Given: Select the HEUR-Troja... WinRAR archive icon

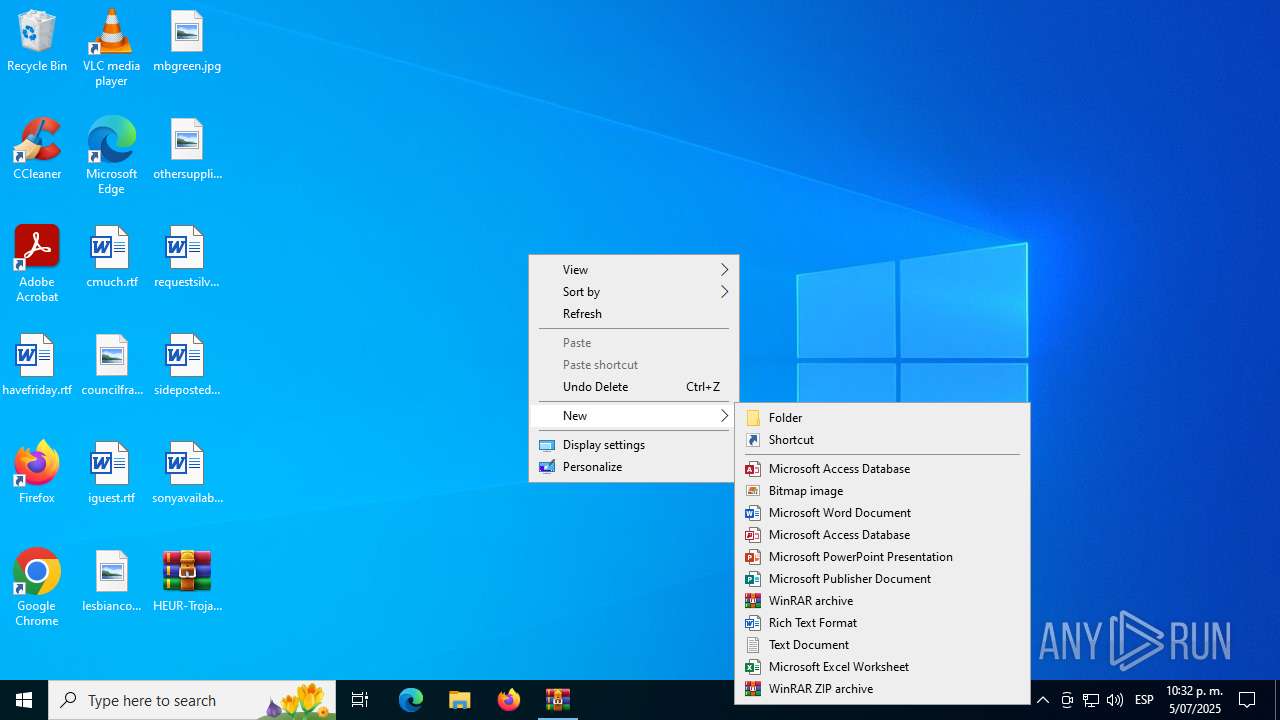Looking at the screenshot, I should (x=187, y=581).
